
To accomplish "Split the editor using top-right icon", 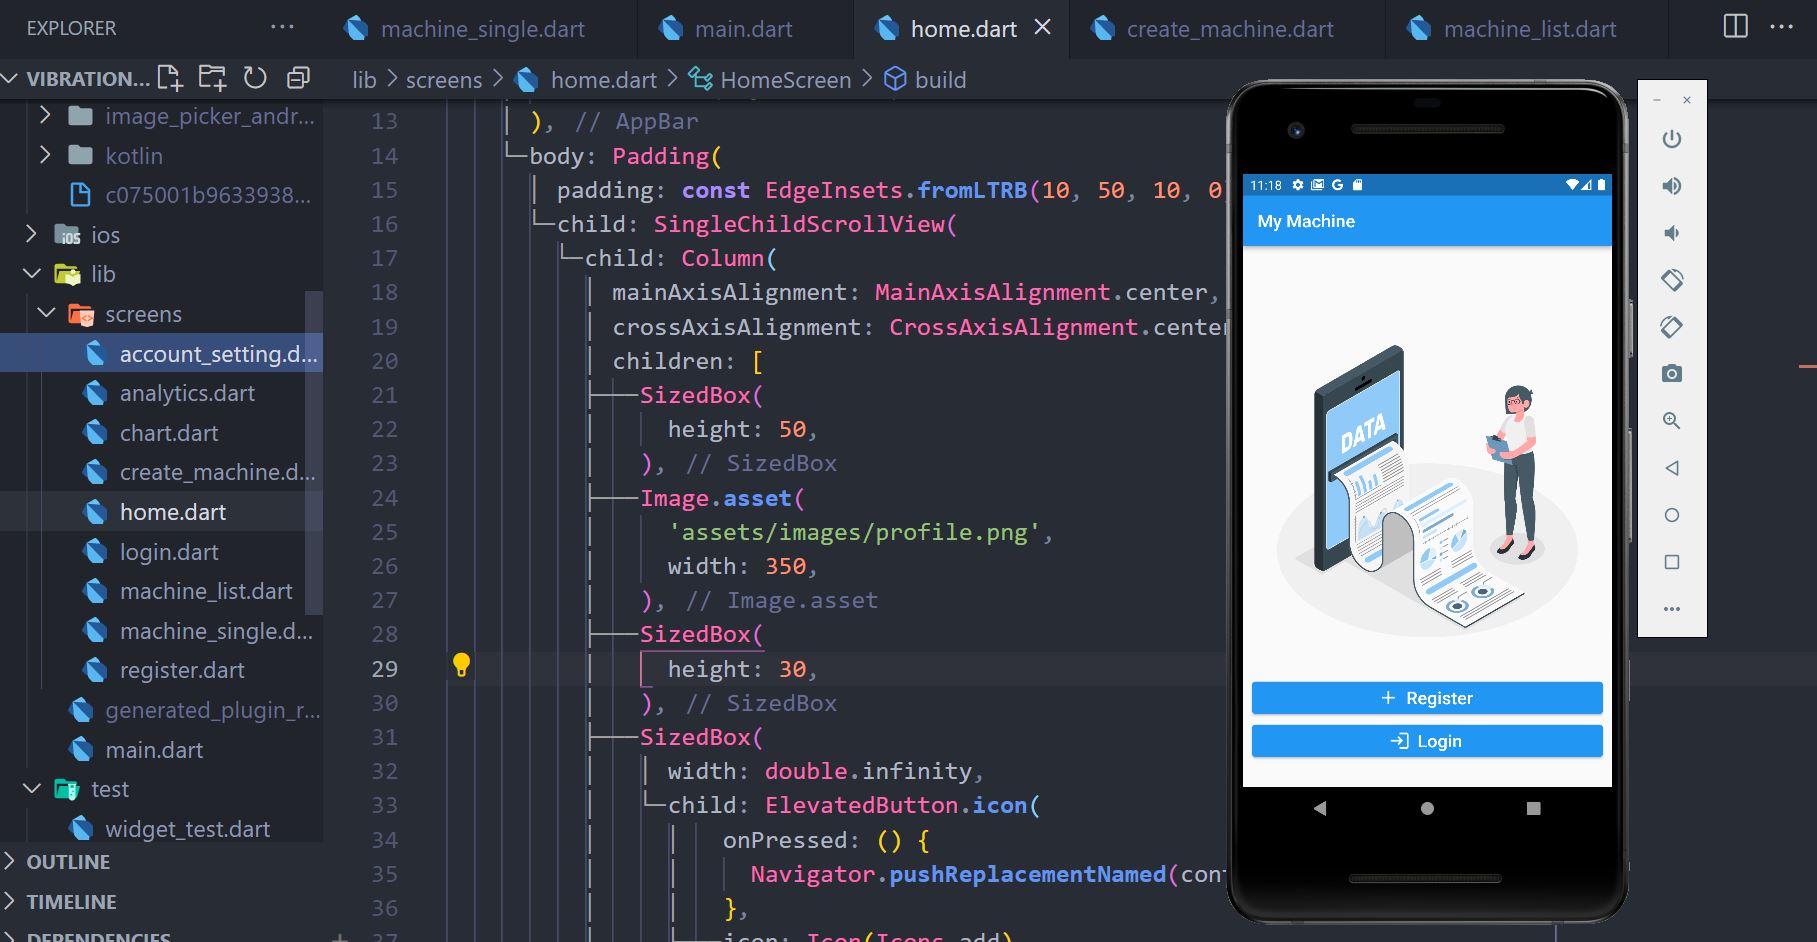I will coord(1733,28).
